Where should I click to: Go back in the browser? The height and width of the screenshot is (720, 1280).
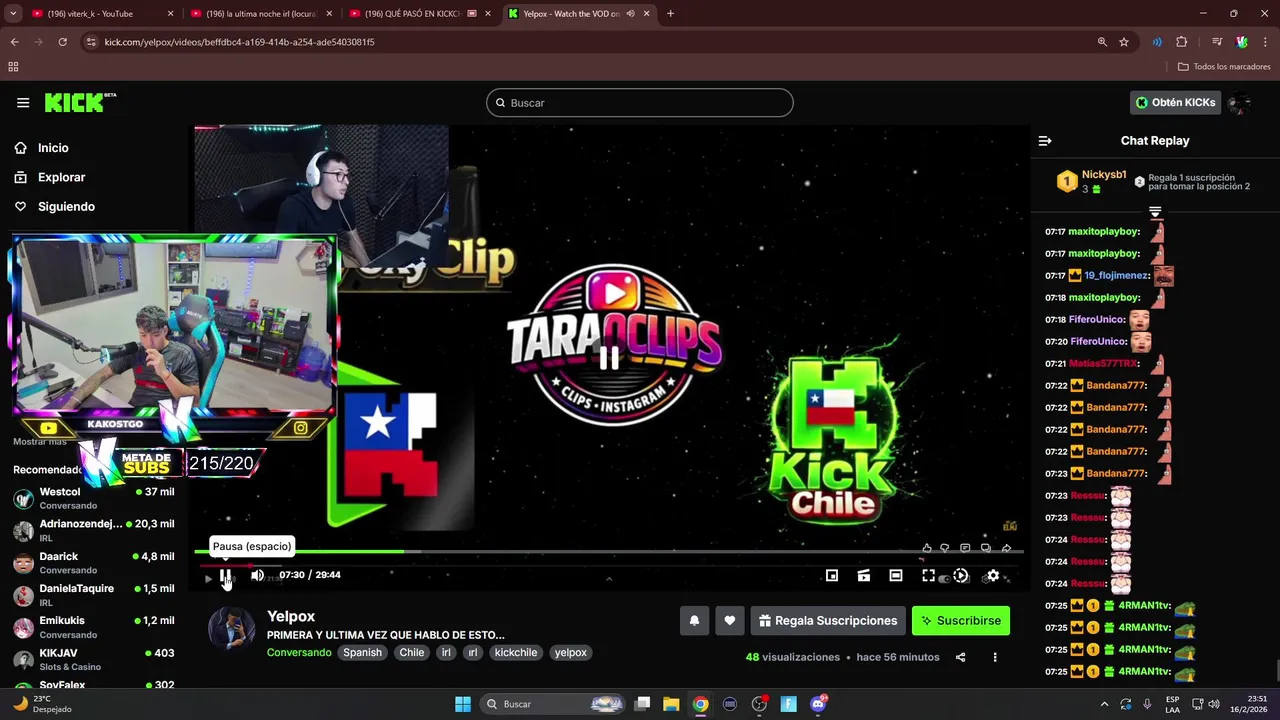pyautogui.click(x=15, y=42)
